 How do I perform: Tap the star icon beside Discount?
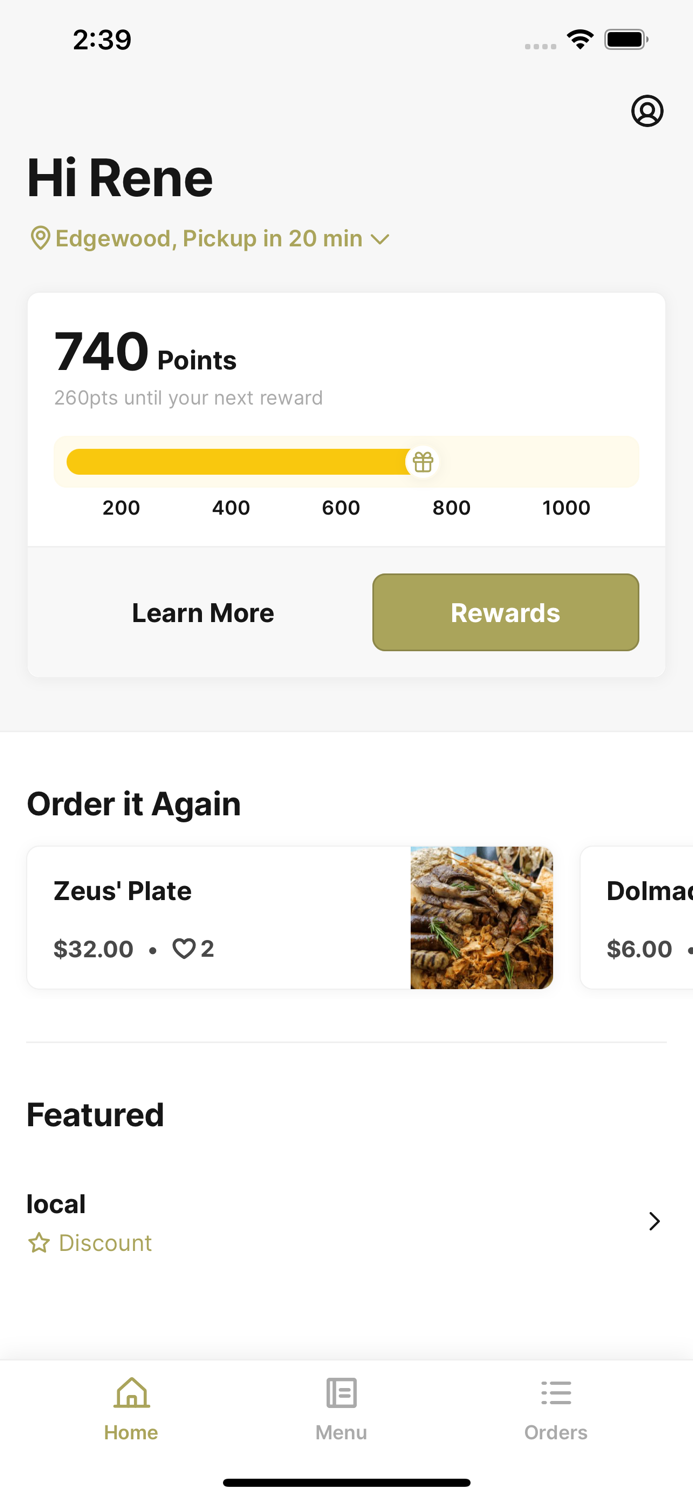pos(39,1243)
